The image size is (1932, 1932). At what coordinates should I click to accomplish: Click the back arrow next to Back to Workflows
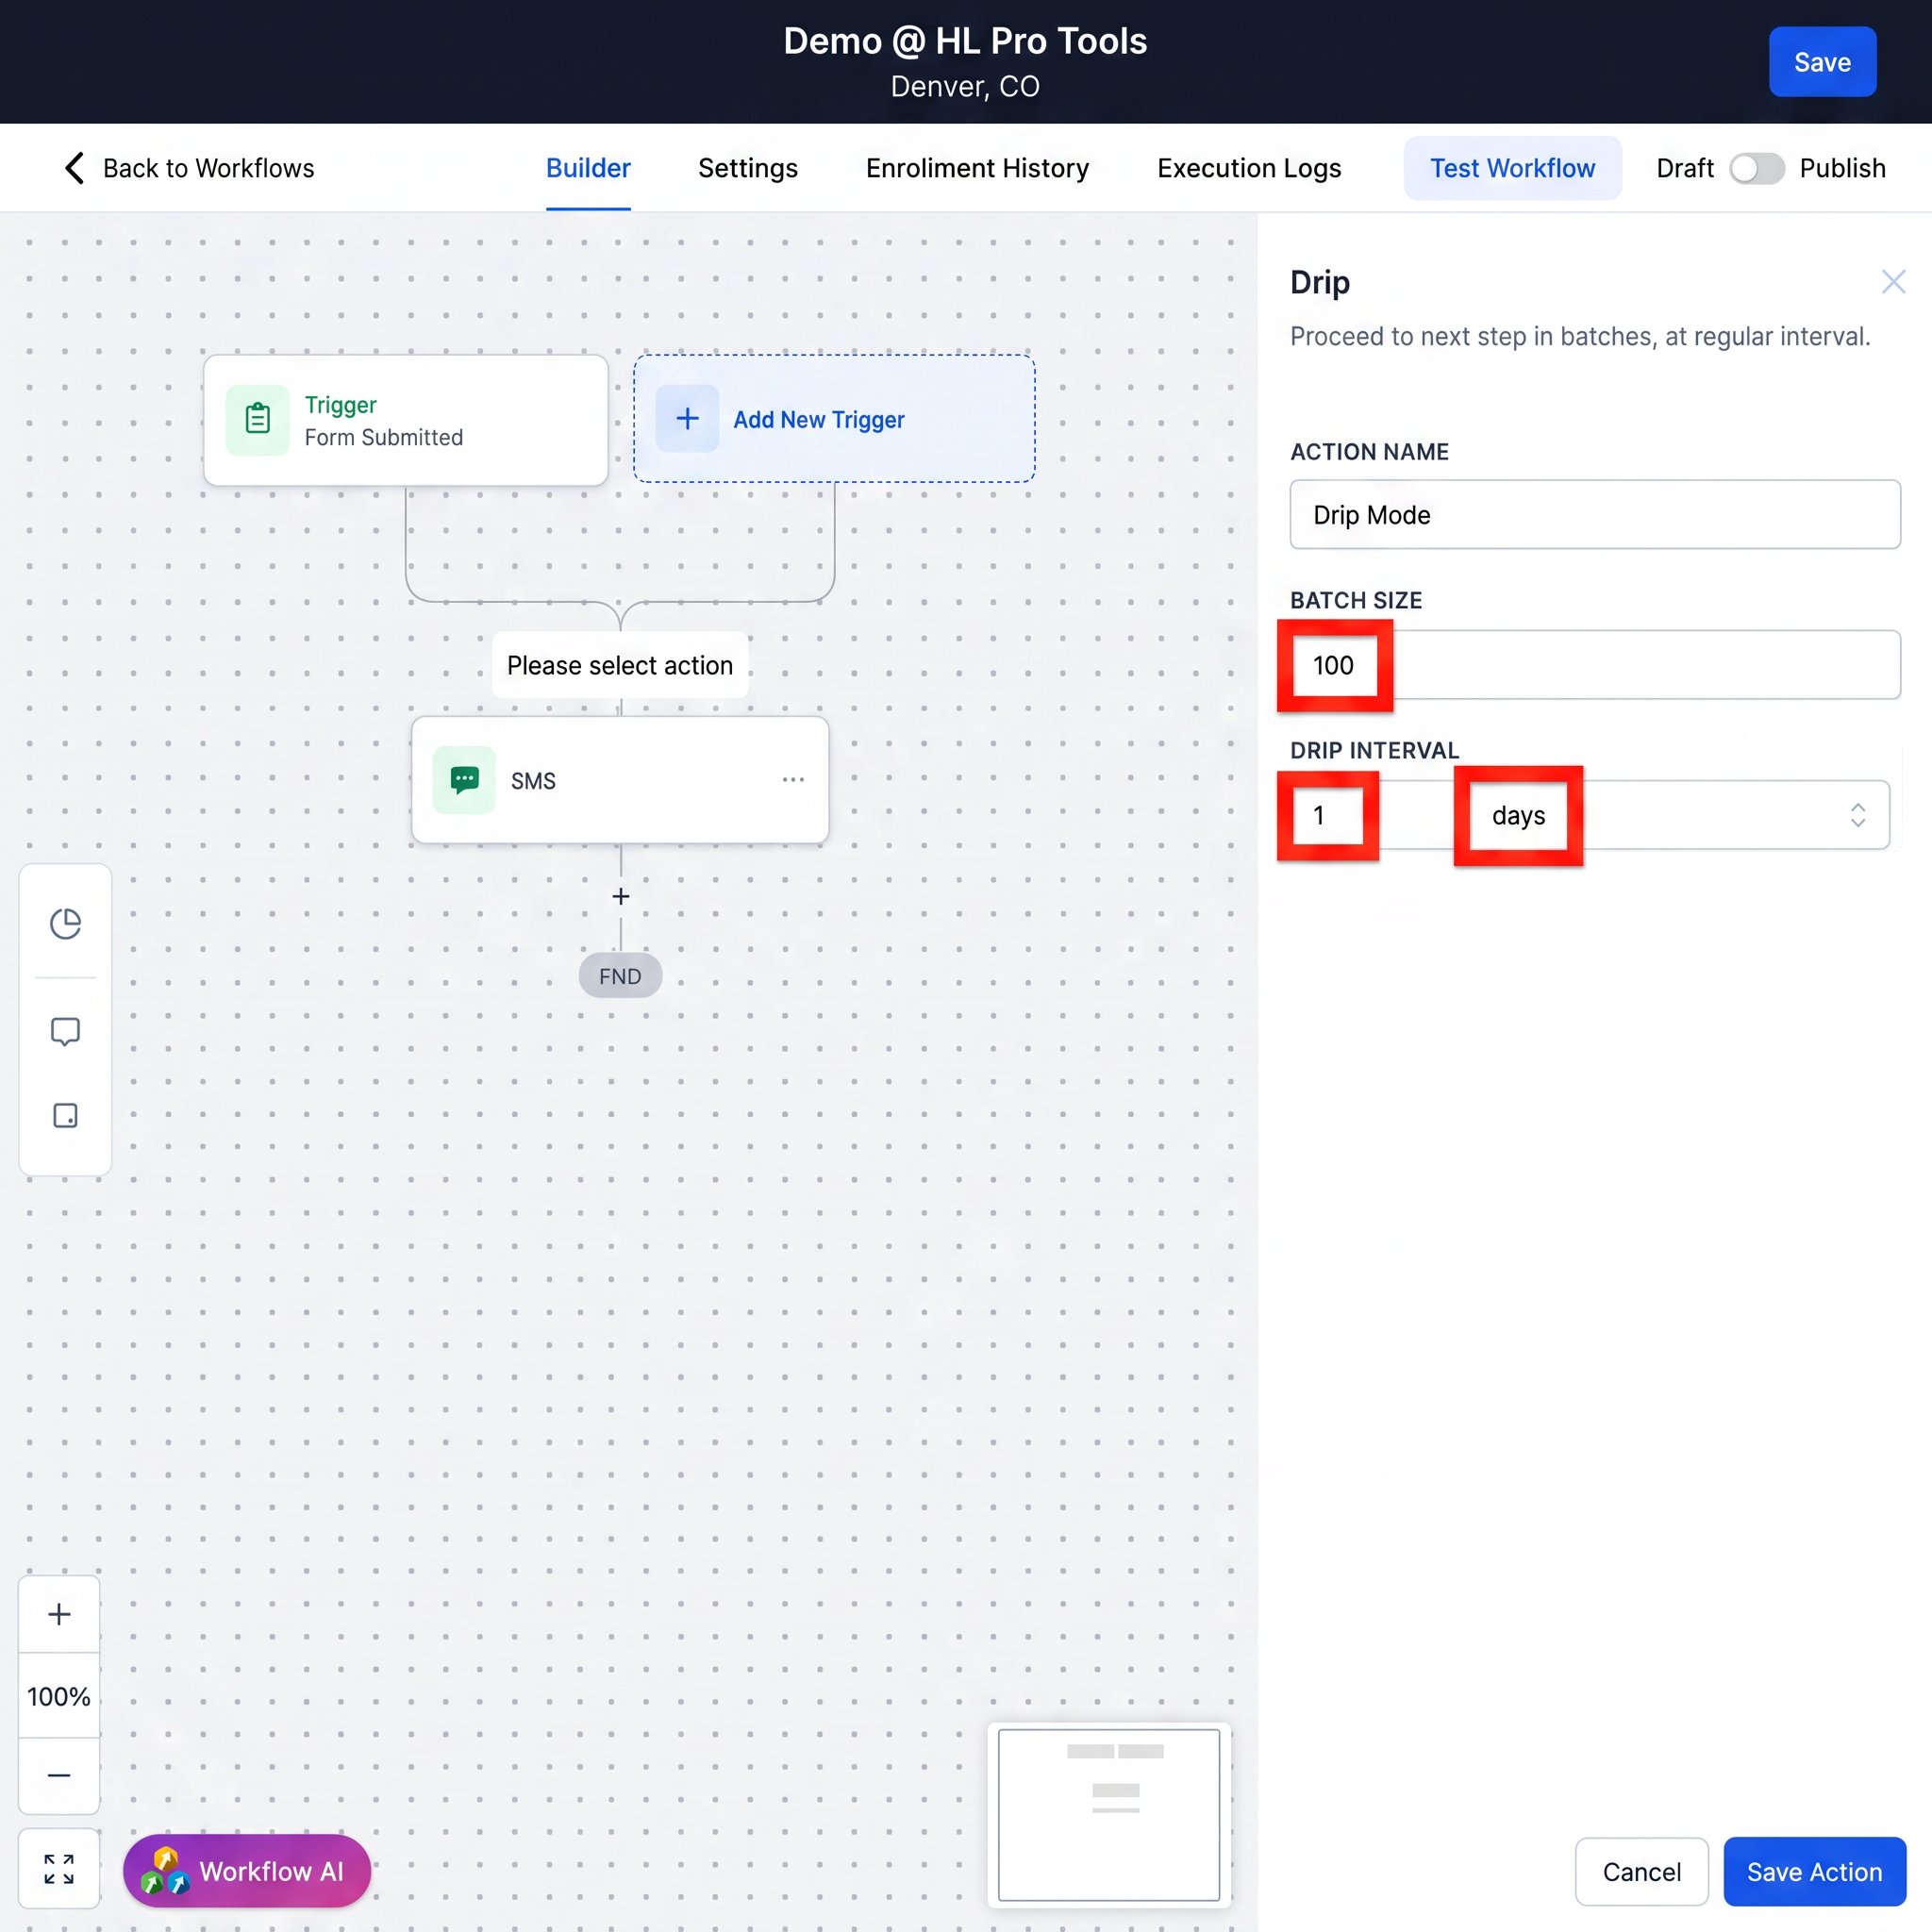click(x=74, y=168)
